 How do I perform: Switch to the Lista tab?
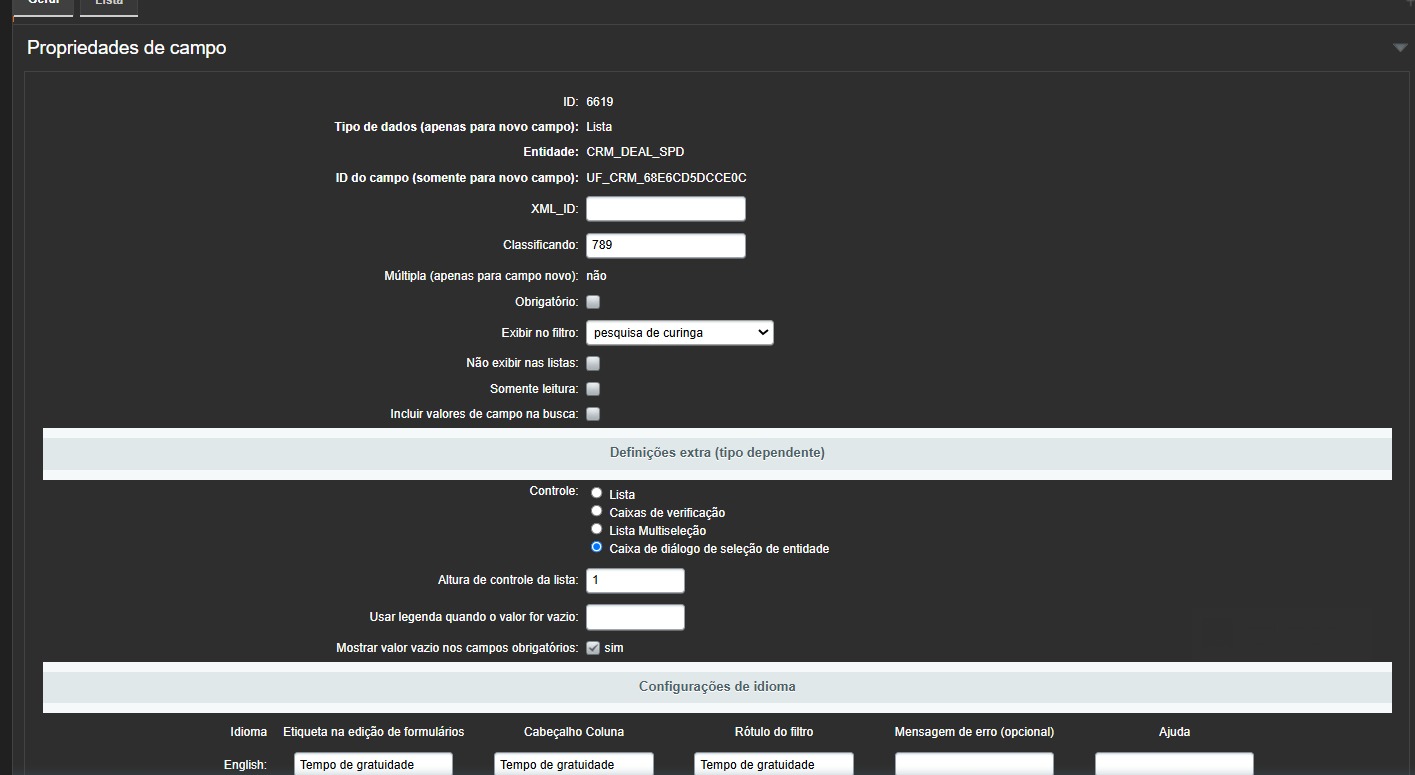click(108, 5)
